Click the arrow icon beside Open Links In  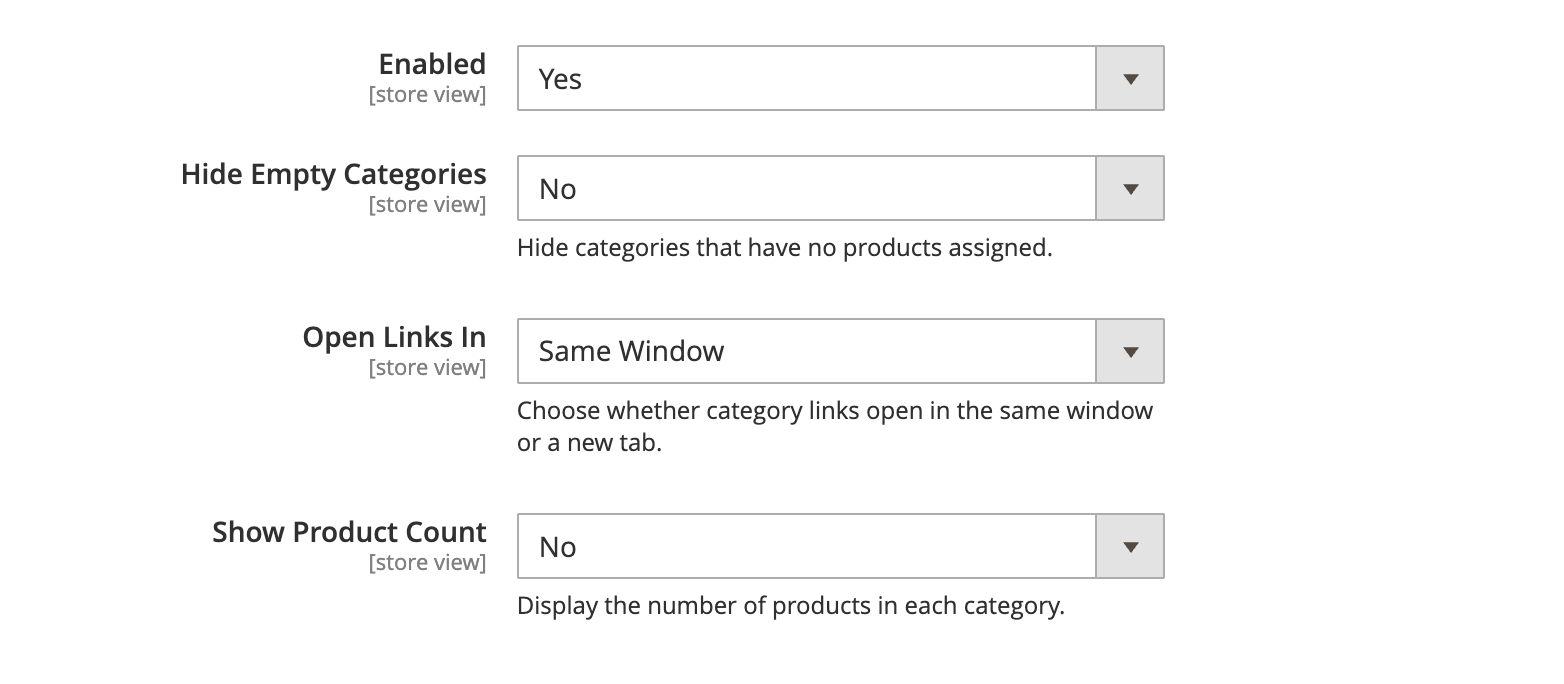[1130, 351]
